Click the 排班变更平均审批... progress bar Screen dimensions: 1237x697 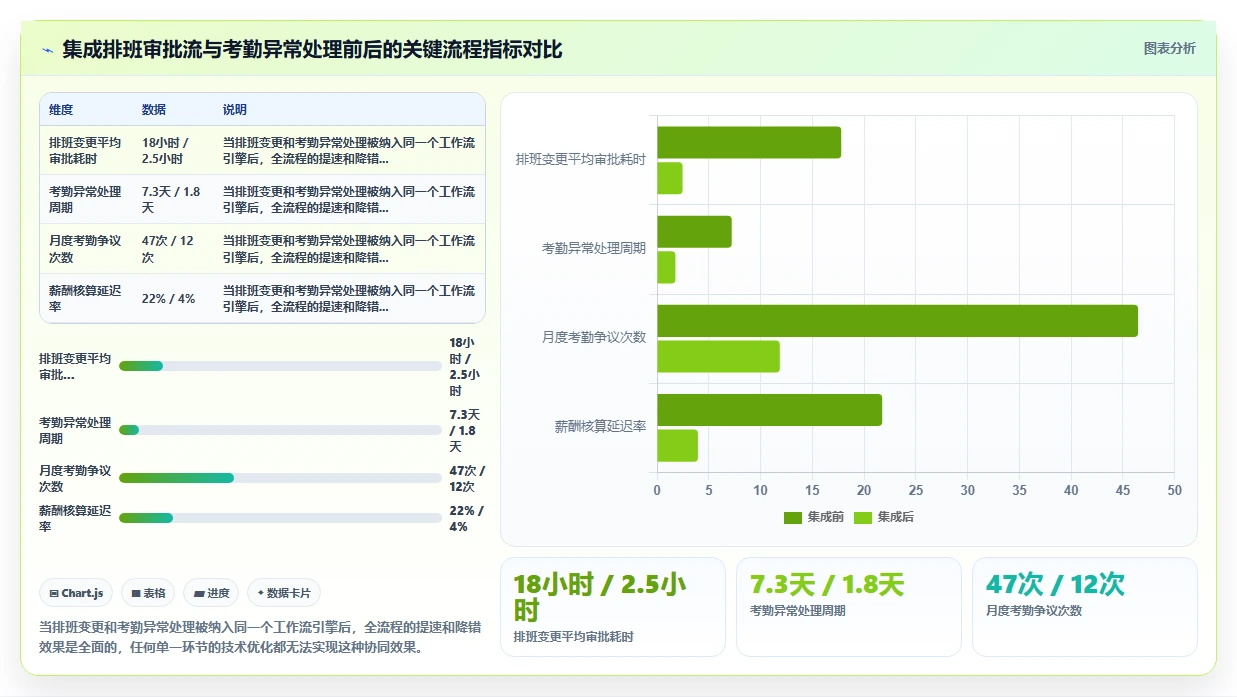coord(280,366)
